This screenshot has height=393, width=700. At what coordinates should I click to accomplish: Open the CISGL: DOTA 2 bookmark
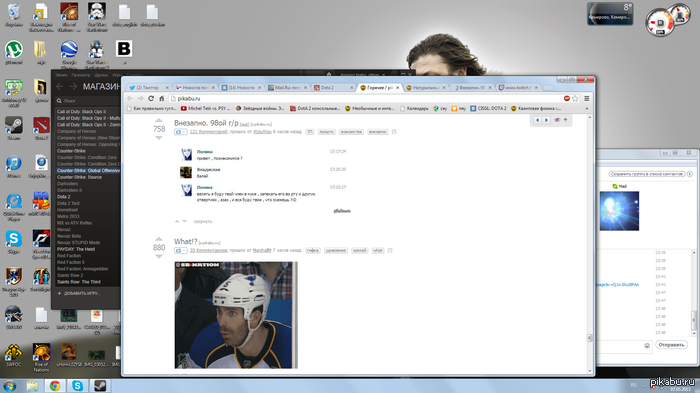coord(488,109)
